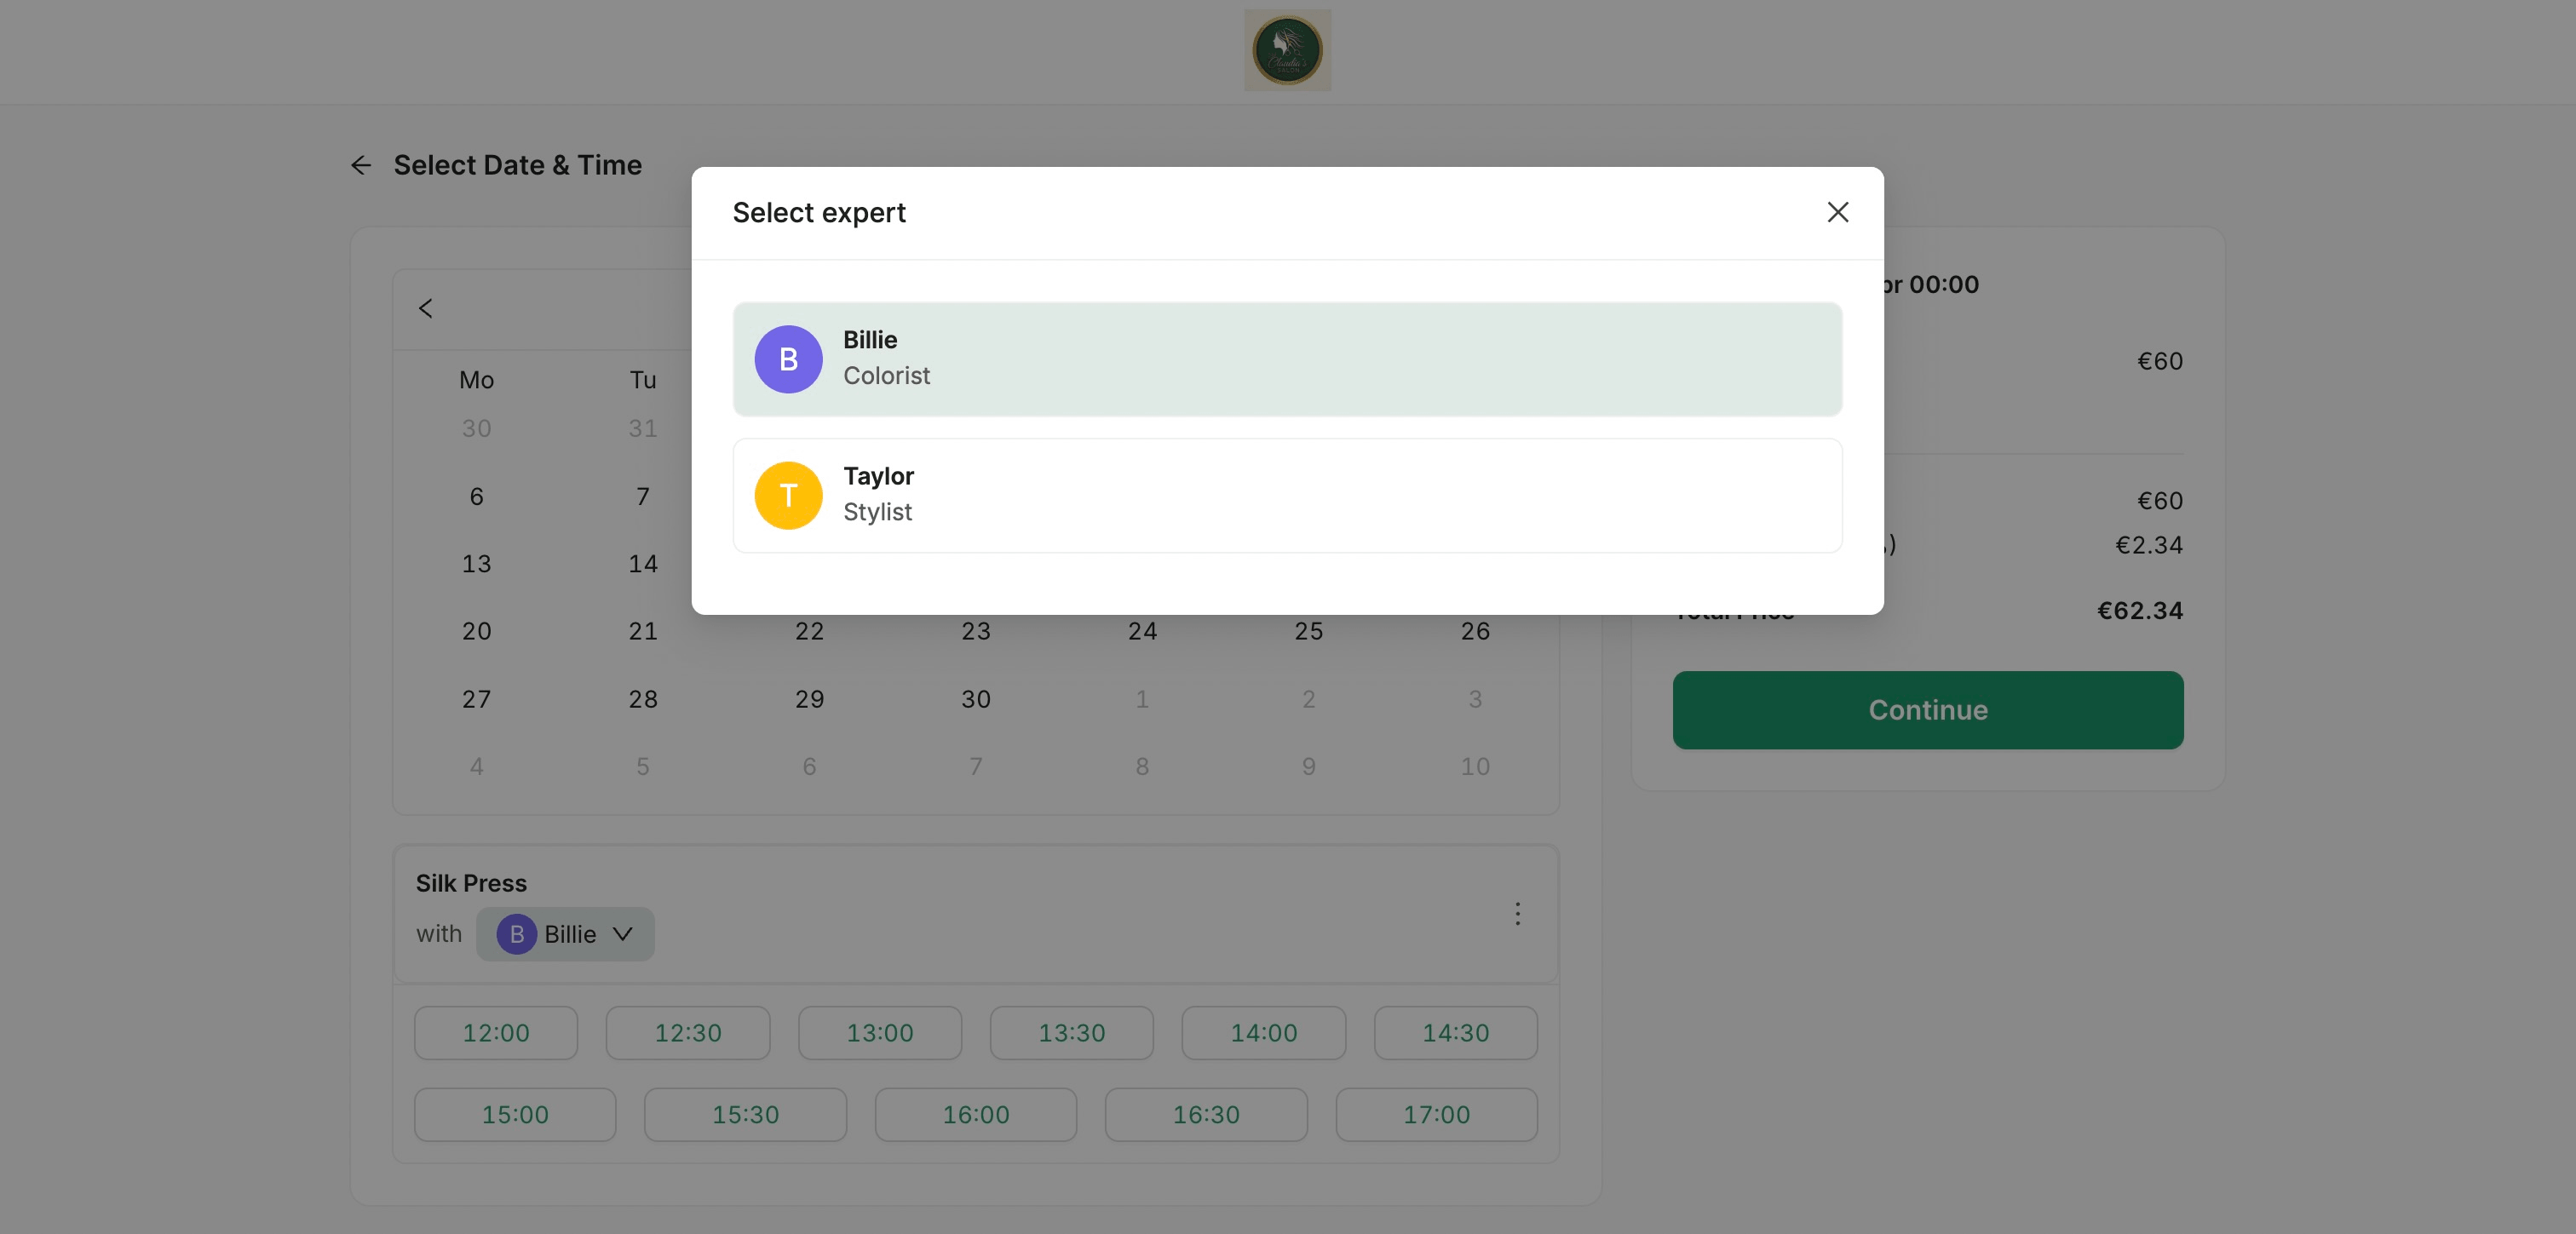The width and height of the screenshot is (2576, 1234).
Task: Click date 20 on the calendar
Action: [476, 630]
